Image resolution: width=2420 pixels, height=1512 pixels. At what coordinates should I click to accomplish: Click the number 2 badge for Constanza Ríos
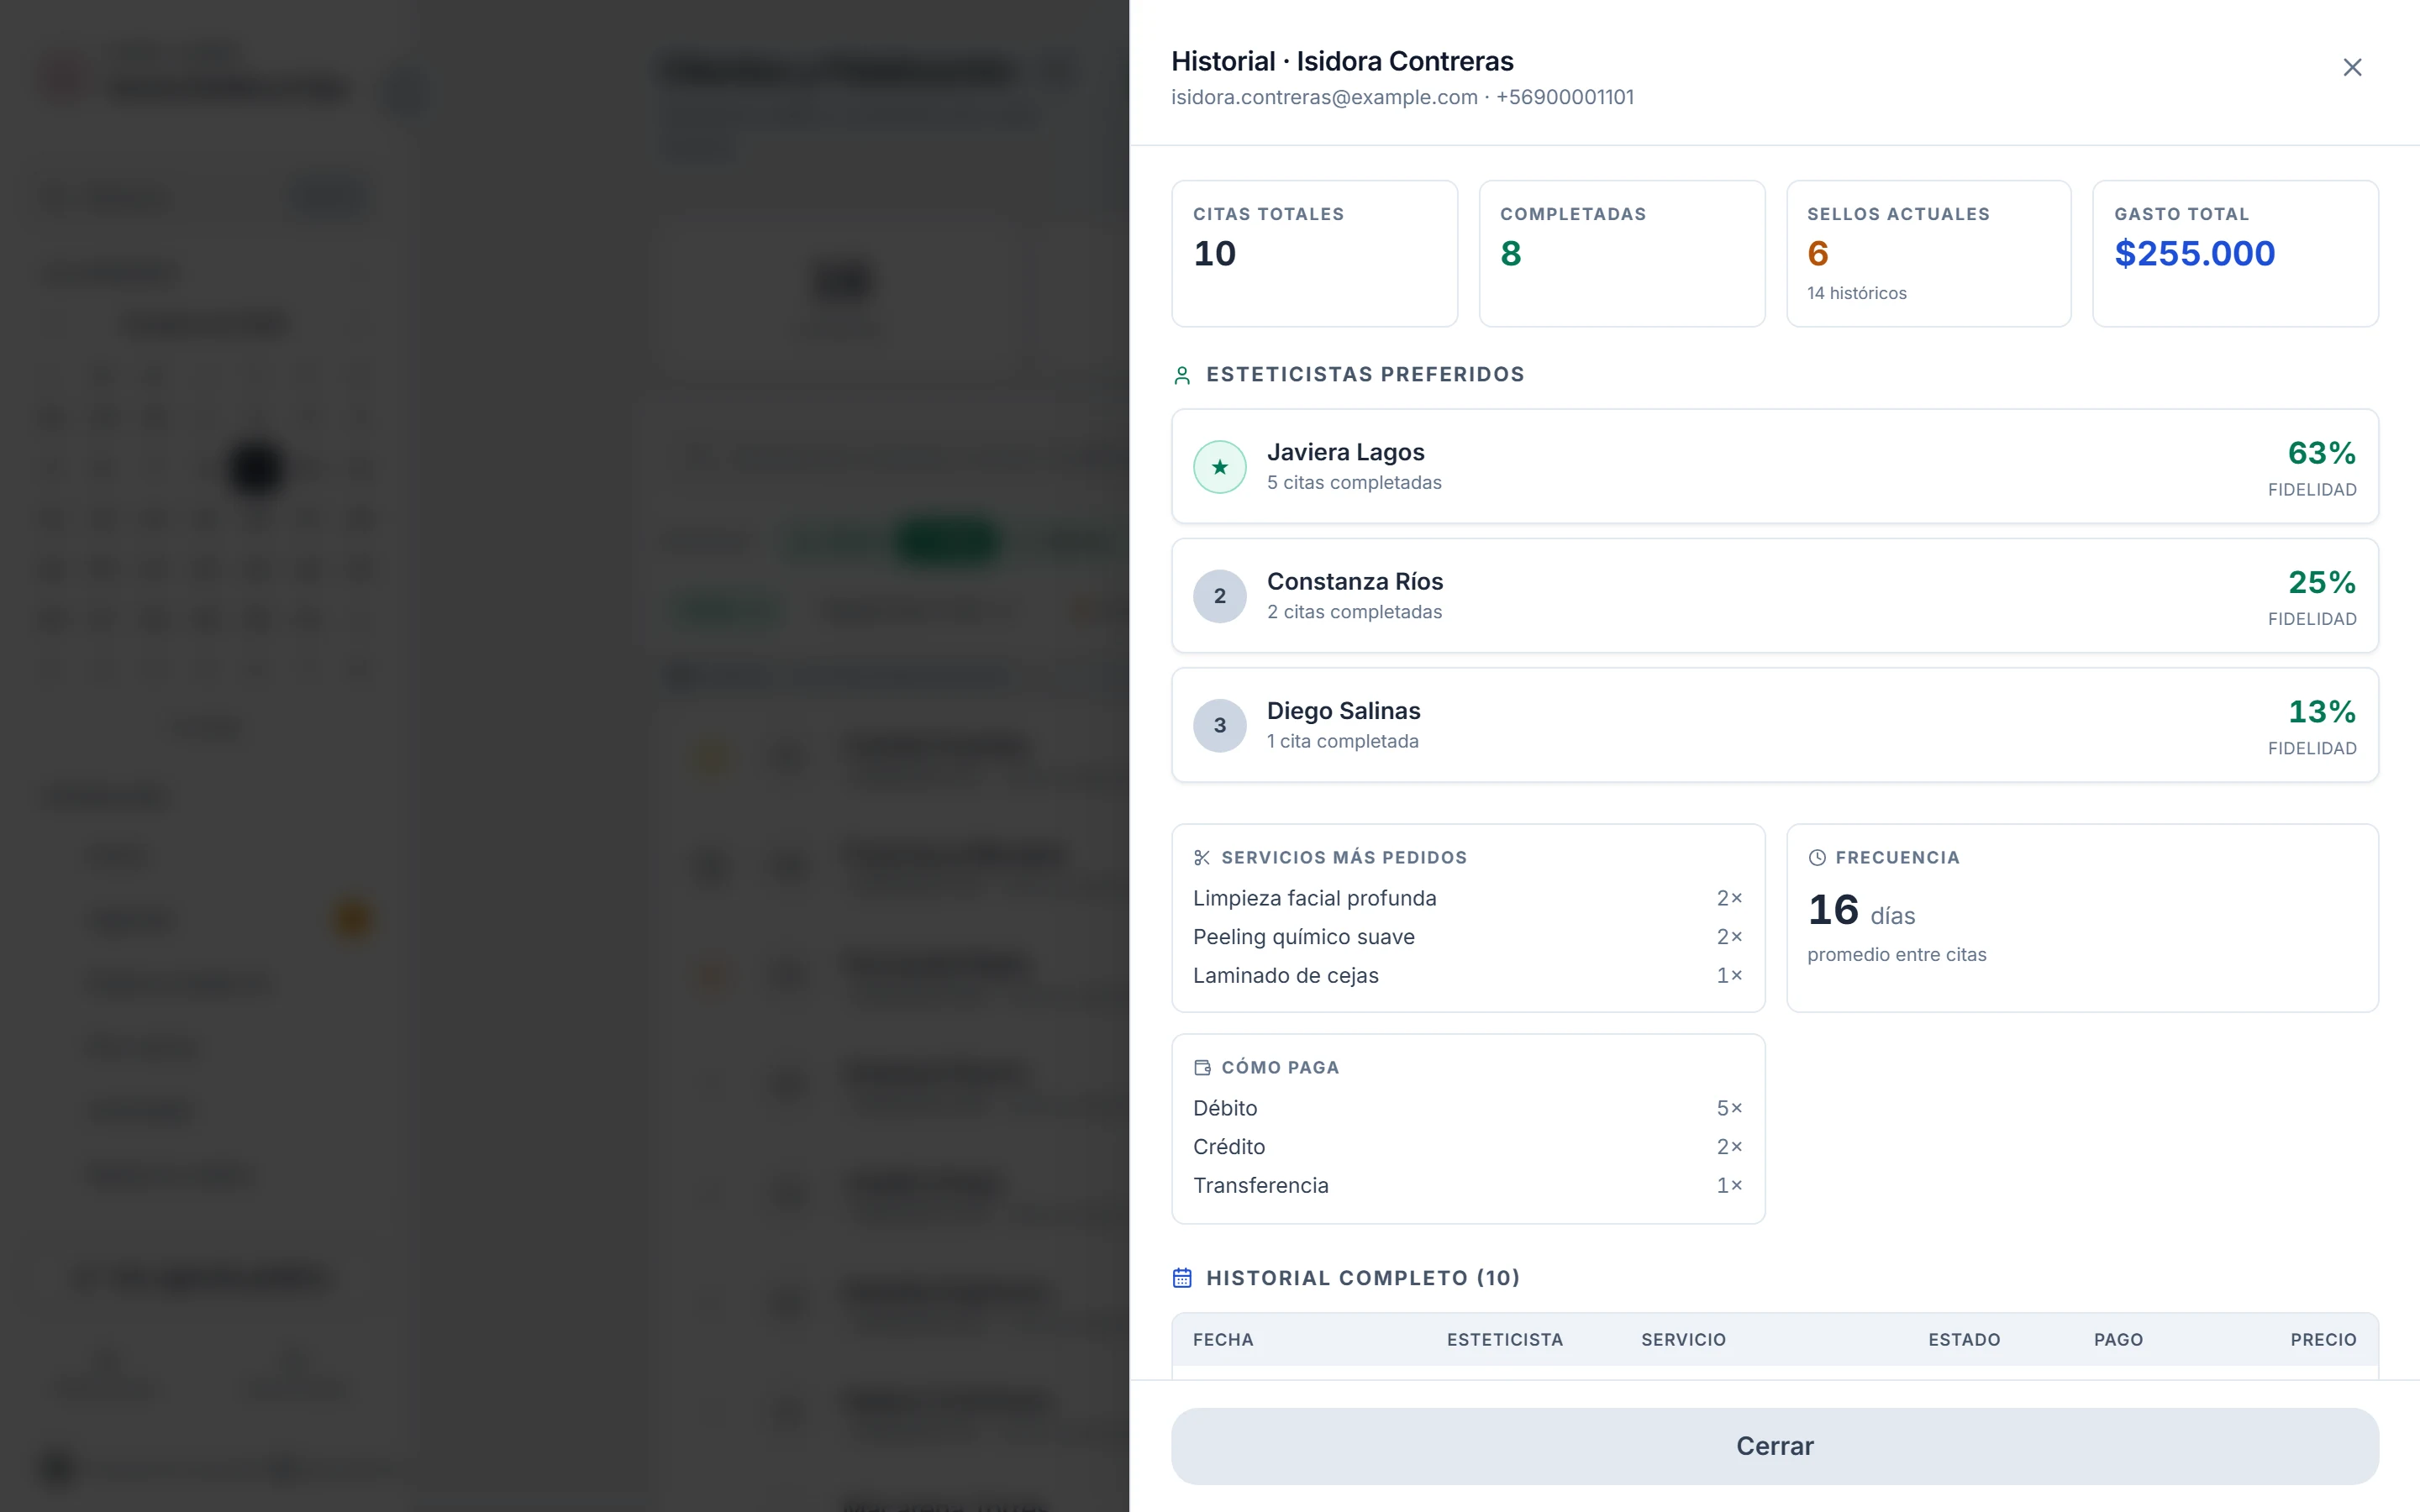pos(1219,596)
